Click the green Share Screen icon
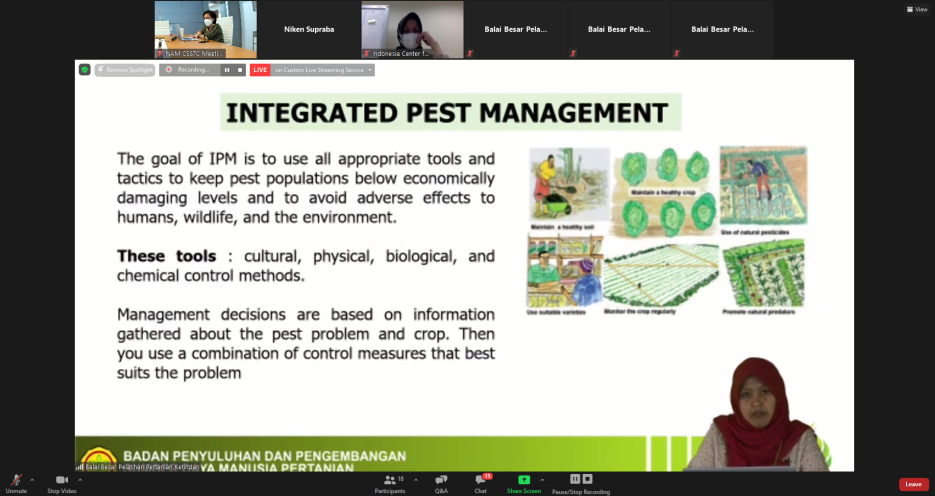This screenshot has width=935, height=496. 523,480
